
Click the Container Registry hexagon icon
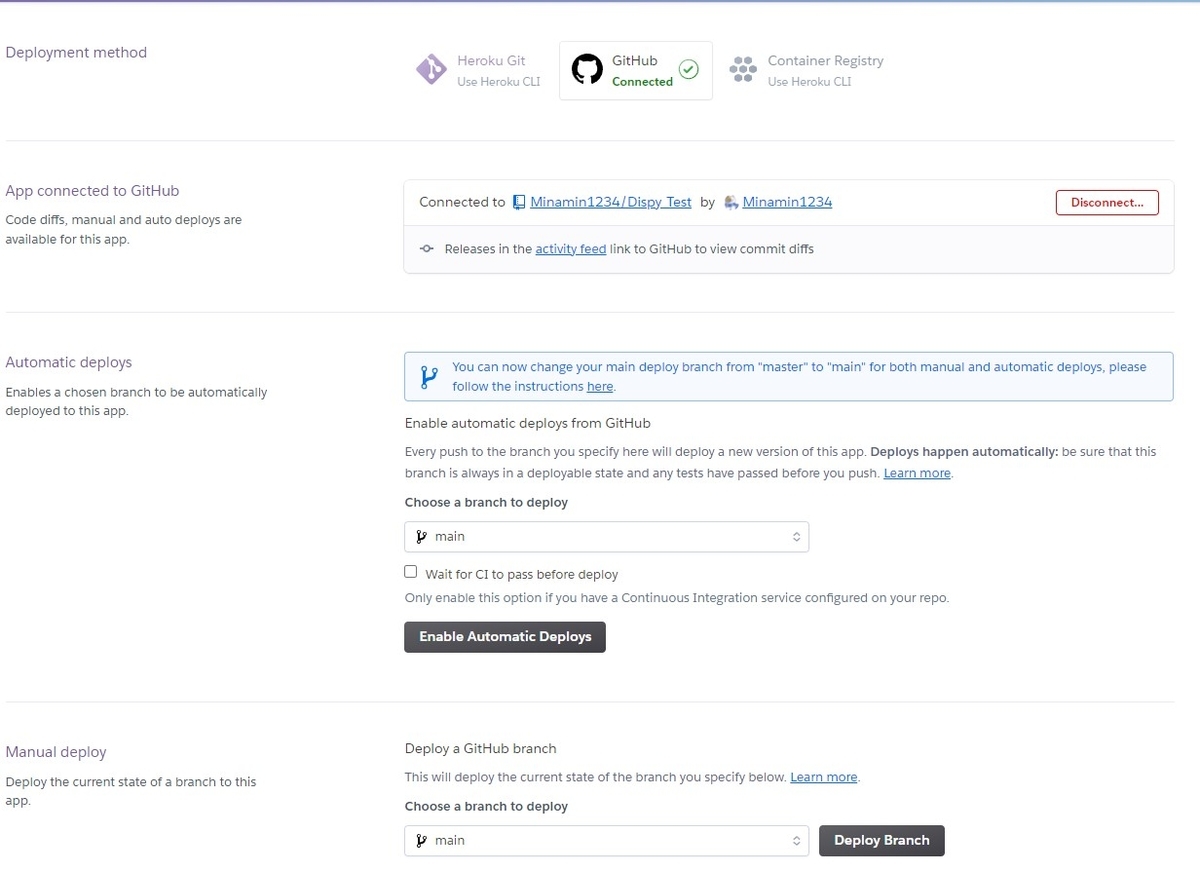tap(742, 70)
